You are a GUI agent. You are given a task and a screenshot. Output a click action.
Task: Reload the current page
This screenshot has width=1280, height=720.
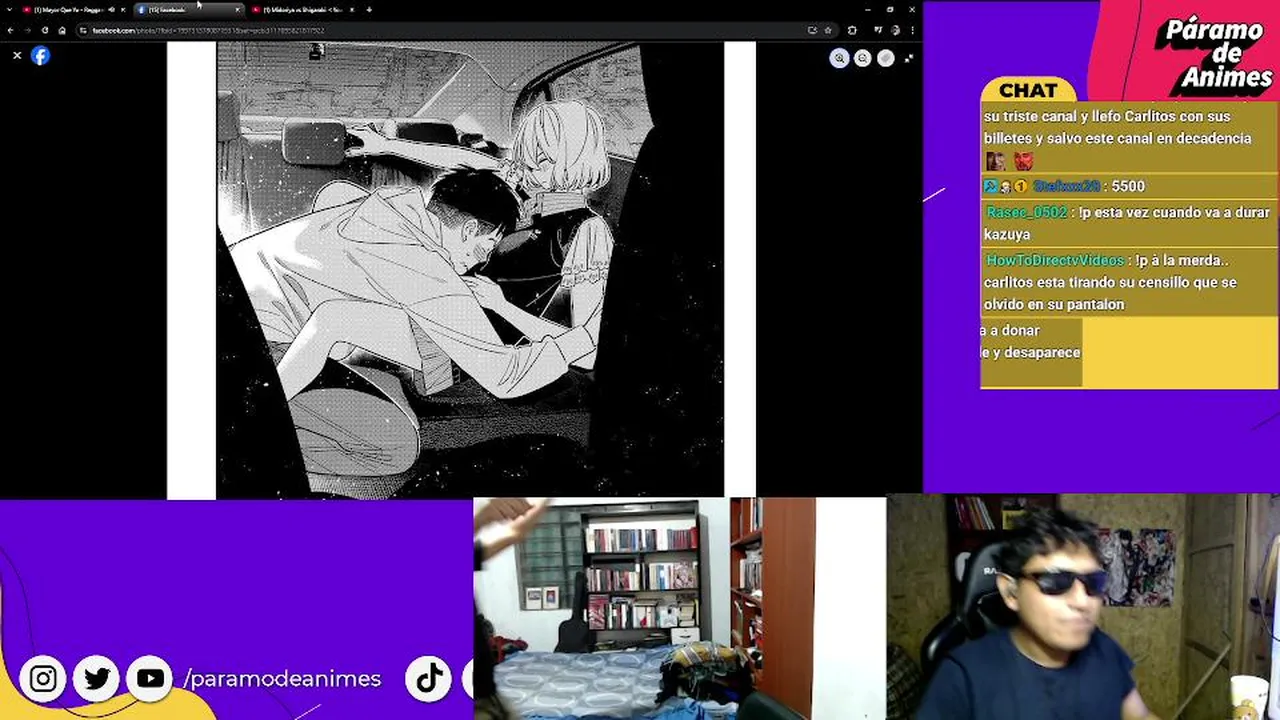click(x=45, y=30)
